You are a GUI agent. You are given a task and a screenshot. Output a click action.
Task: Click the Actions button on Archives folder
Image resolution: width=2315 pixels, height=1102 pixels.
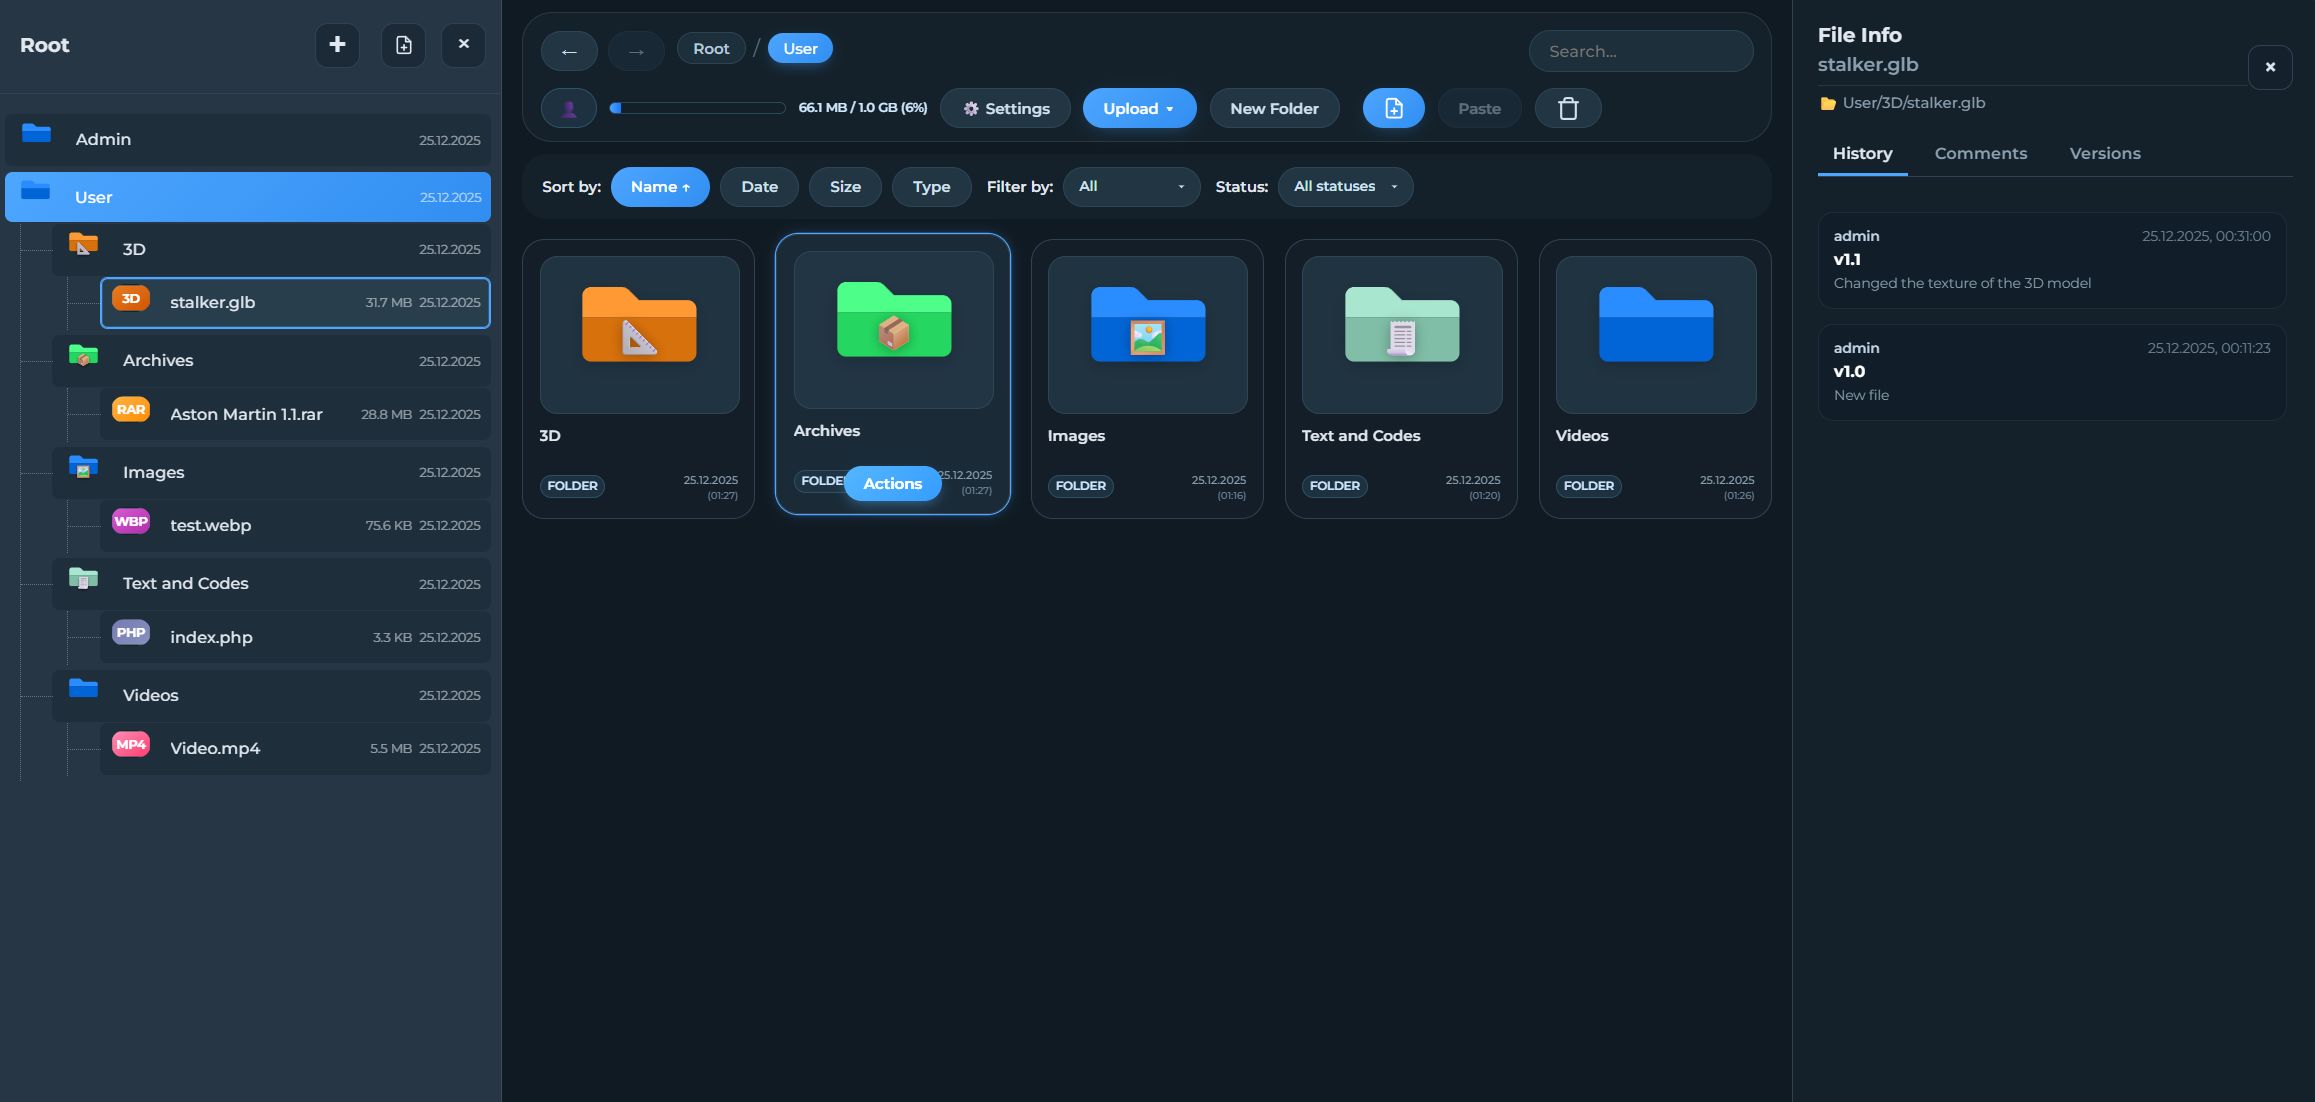tap(892, 484)
